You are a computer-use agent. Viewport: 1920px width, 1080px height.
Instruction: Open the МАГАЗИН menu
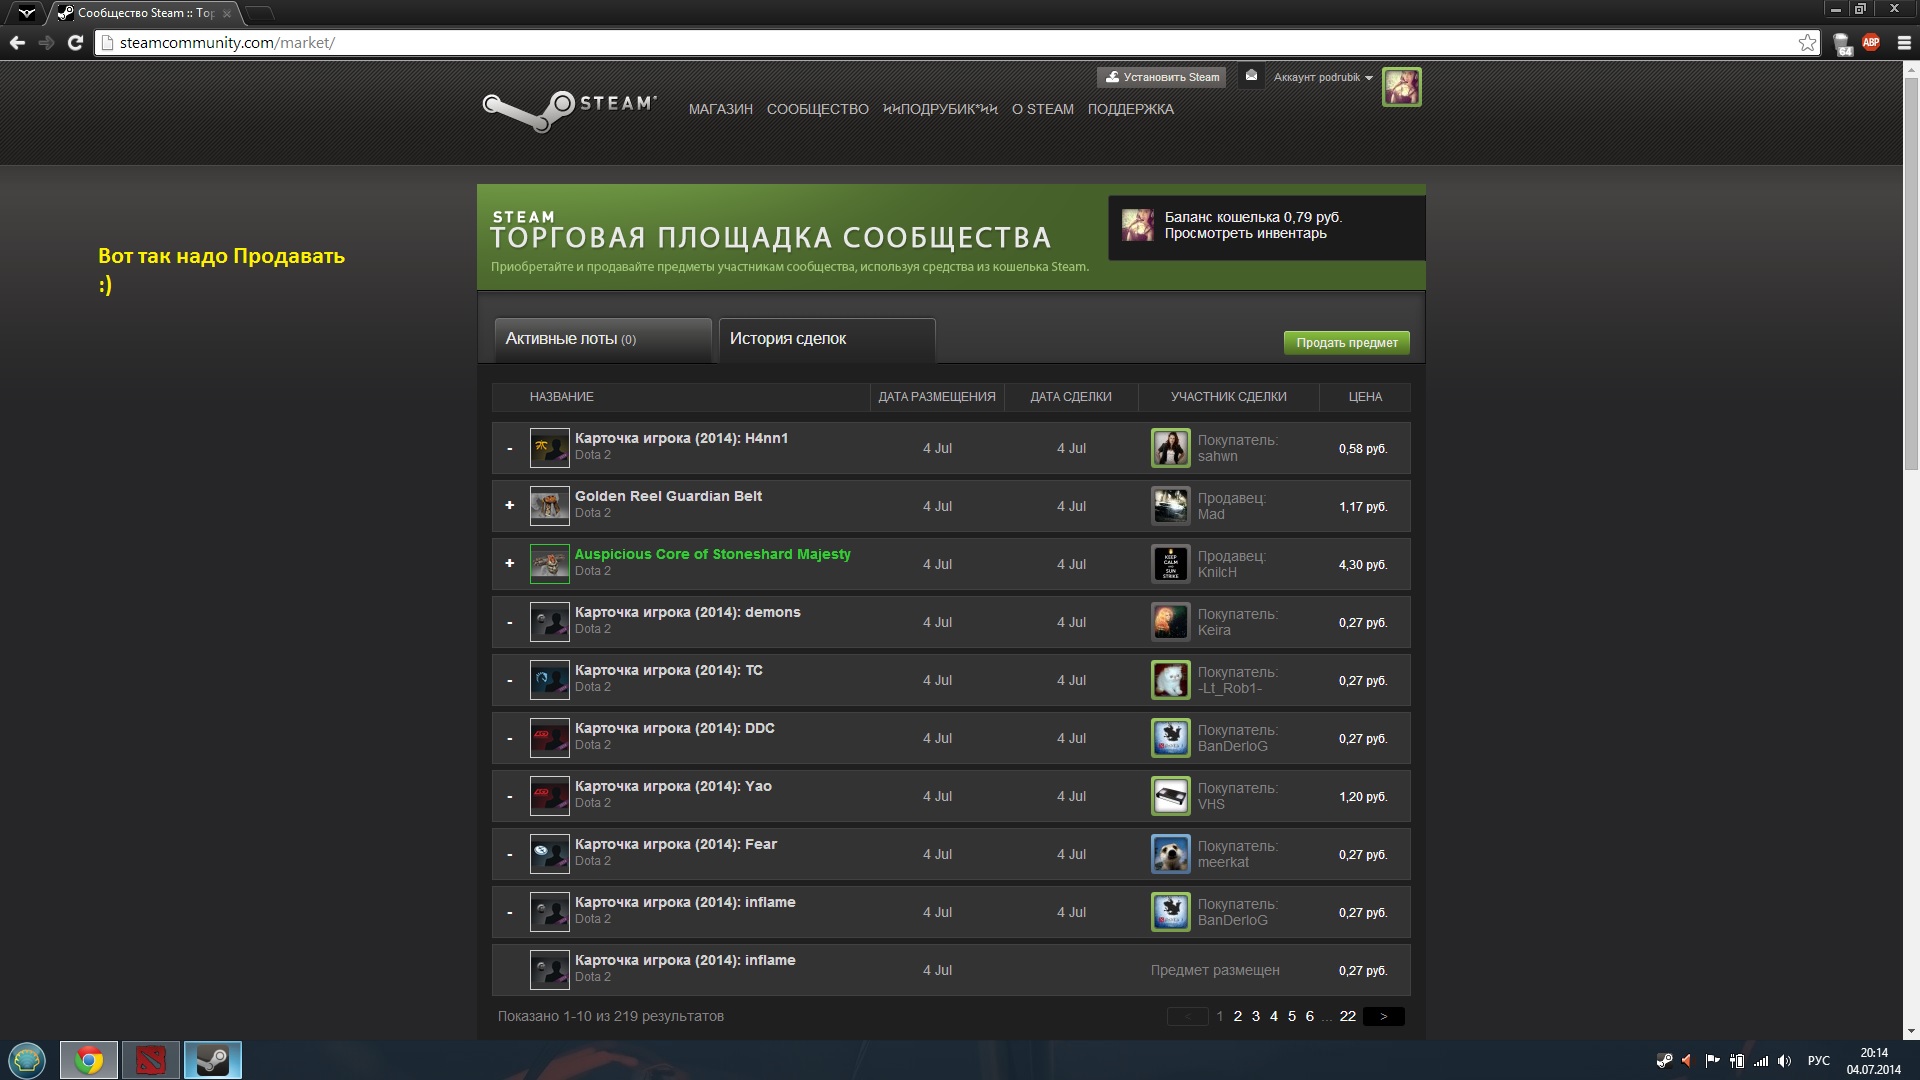click(x=720, y=109)
